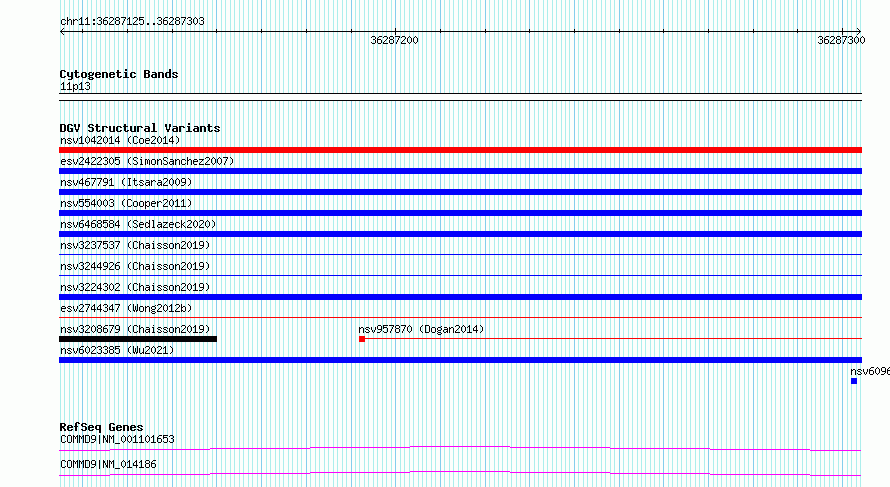Open the DGV Structural Variants track title
The height and width of the screenshot is (487, 890).
tap(140, 128)
